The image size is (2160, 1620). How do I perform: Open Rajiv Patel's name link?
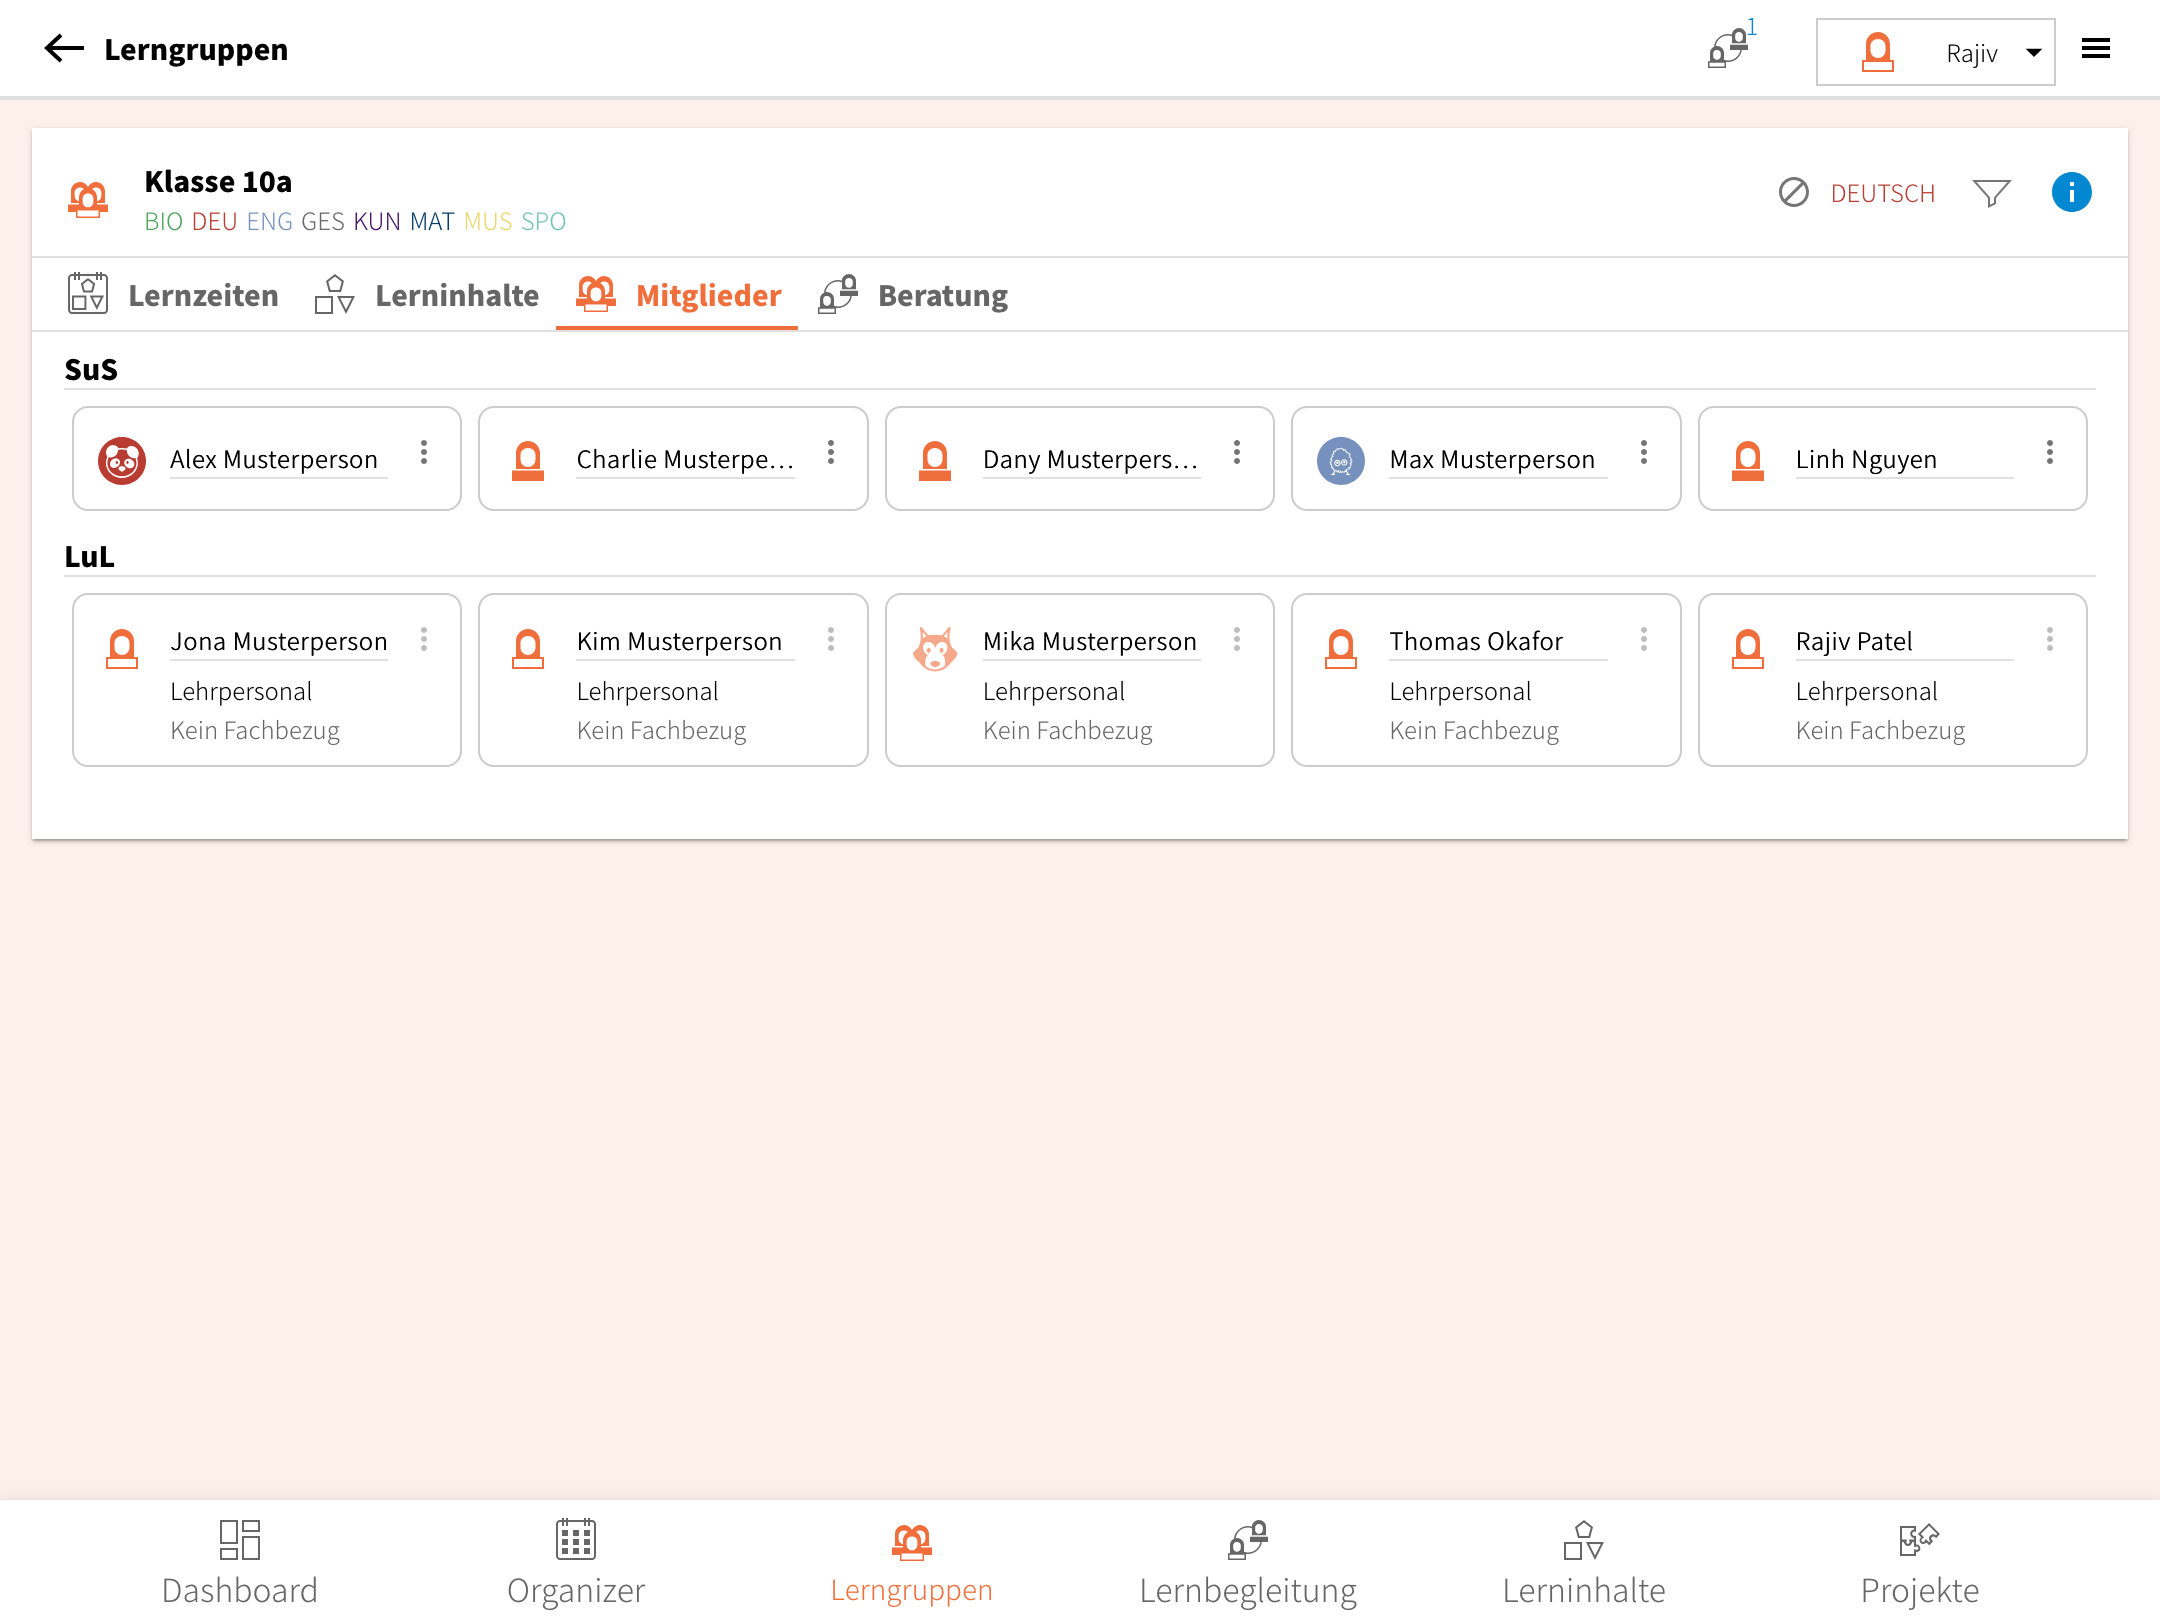pos(1853,642)
